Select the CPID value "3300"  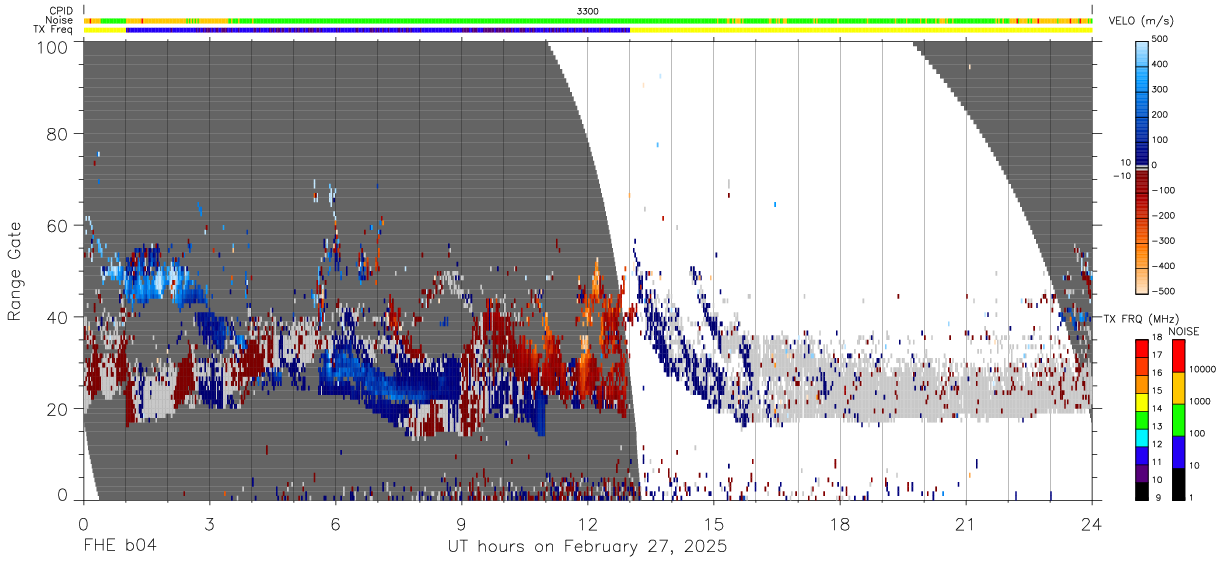click(x=588, y=11)
